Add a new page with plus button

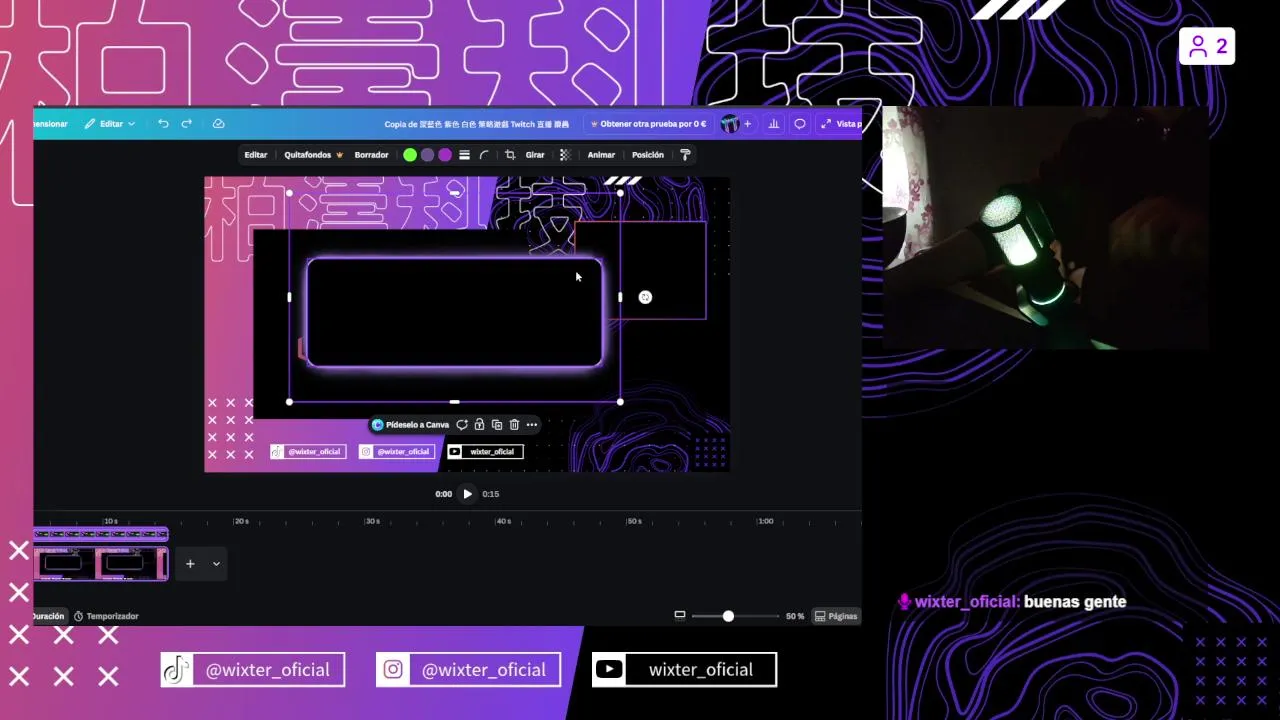pos(190,564)
